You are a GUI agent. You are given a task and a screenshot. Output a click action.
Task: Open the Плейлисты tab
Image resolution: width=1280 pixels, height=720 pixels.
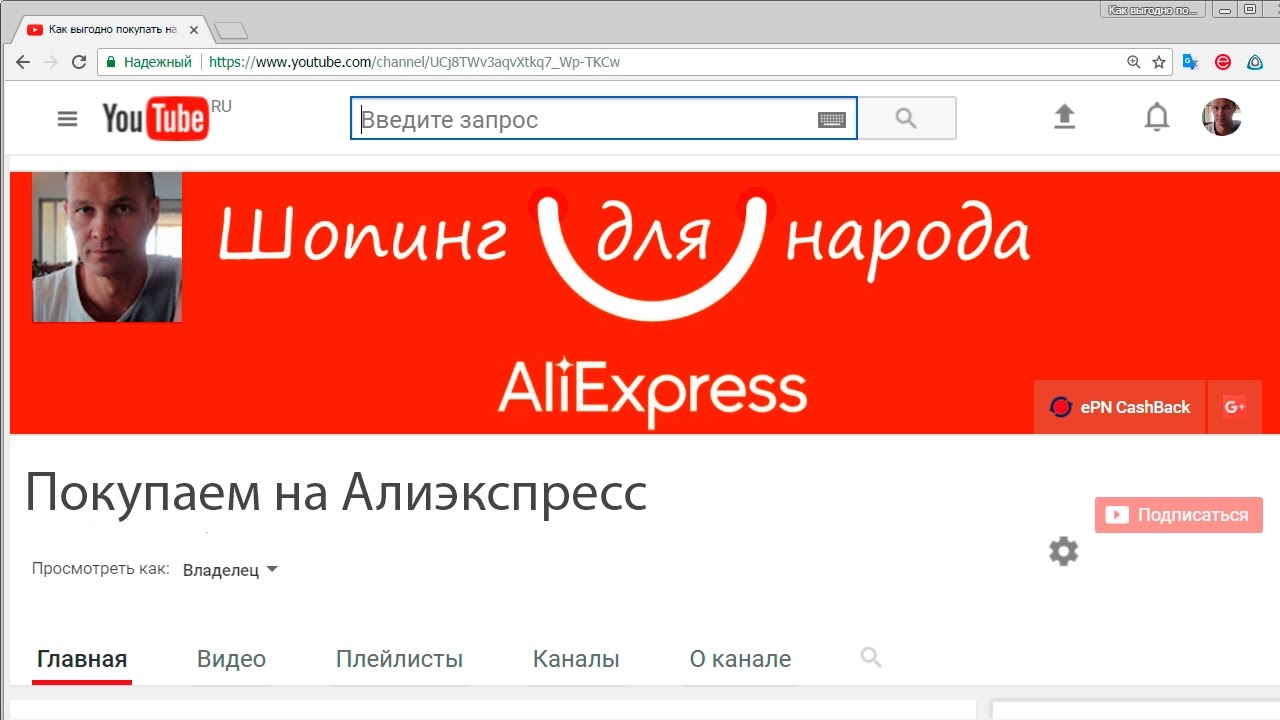click(x=399, y=660)
